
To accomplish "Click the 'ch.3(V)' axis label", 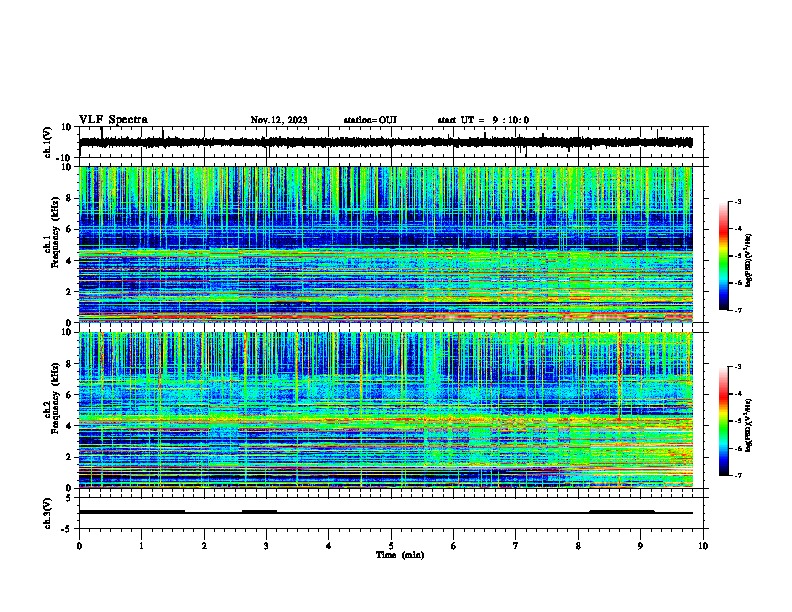I will tap(48, 513).
